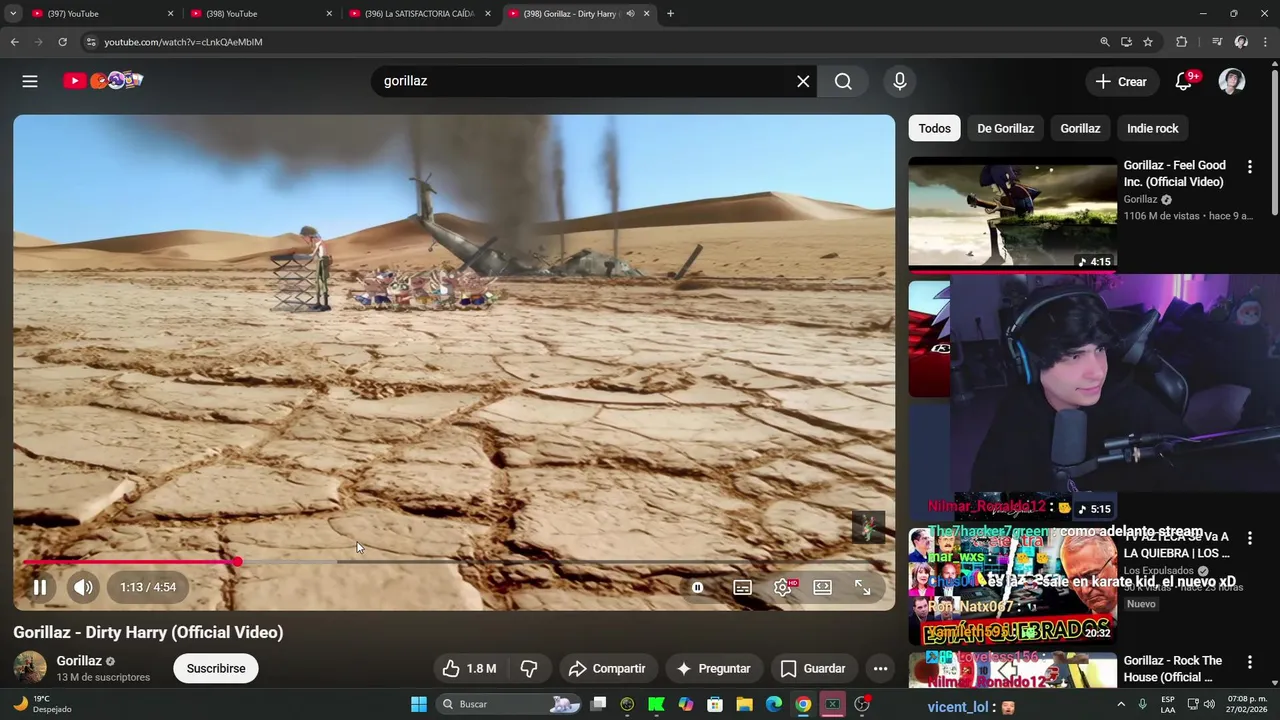Image resolution: width=1280 pixels, height=720 pixels.
Task: Toggle subtitles on the player
Action: point(742,587)
